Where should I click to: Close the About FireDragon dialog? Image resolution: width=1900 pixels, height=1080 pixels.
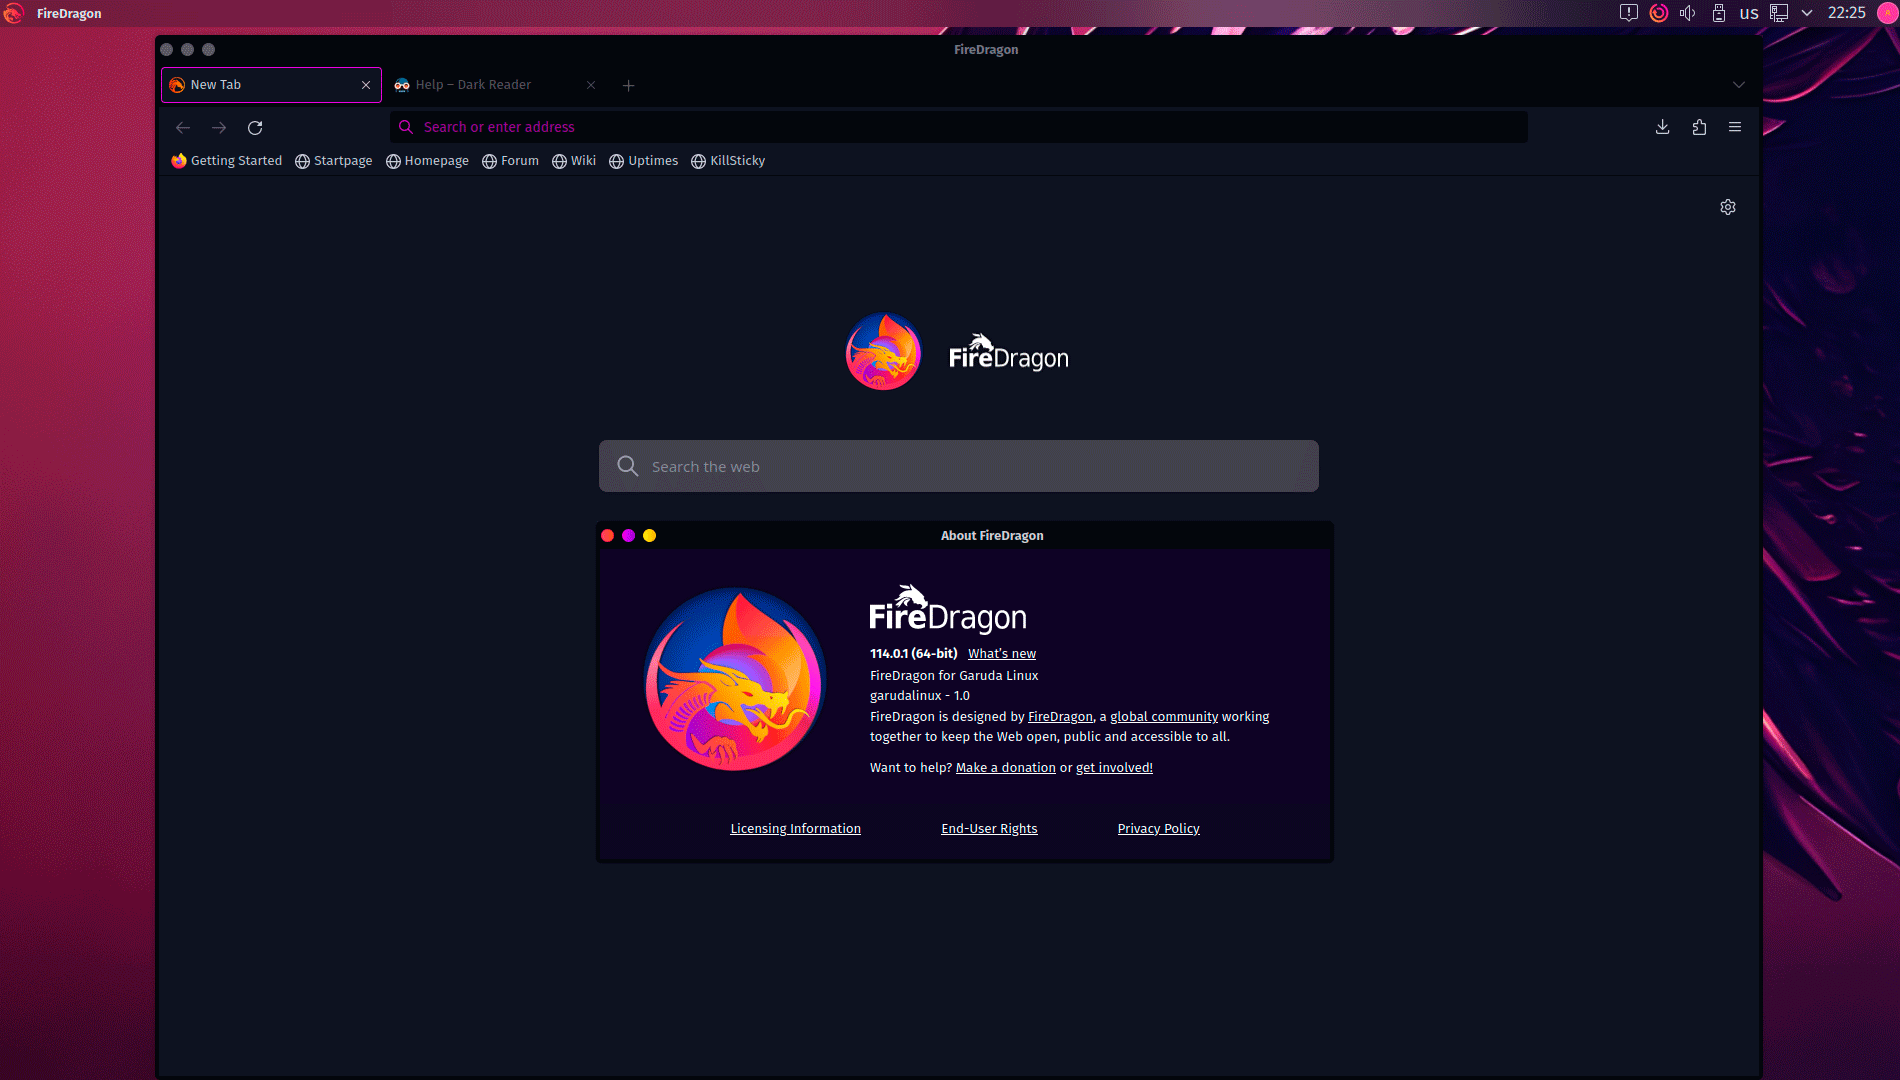pyautogui.click(x=607, y=536)
